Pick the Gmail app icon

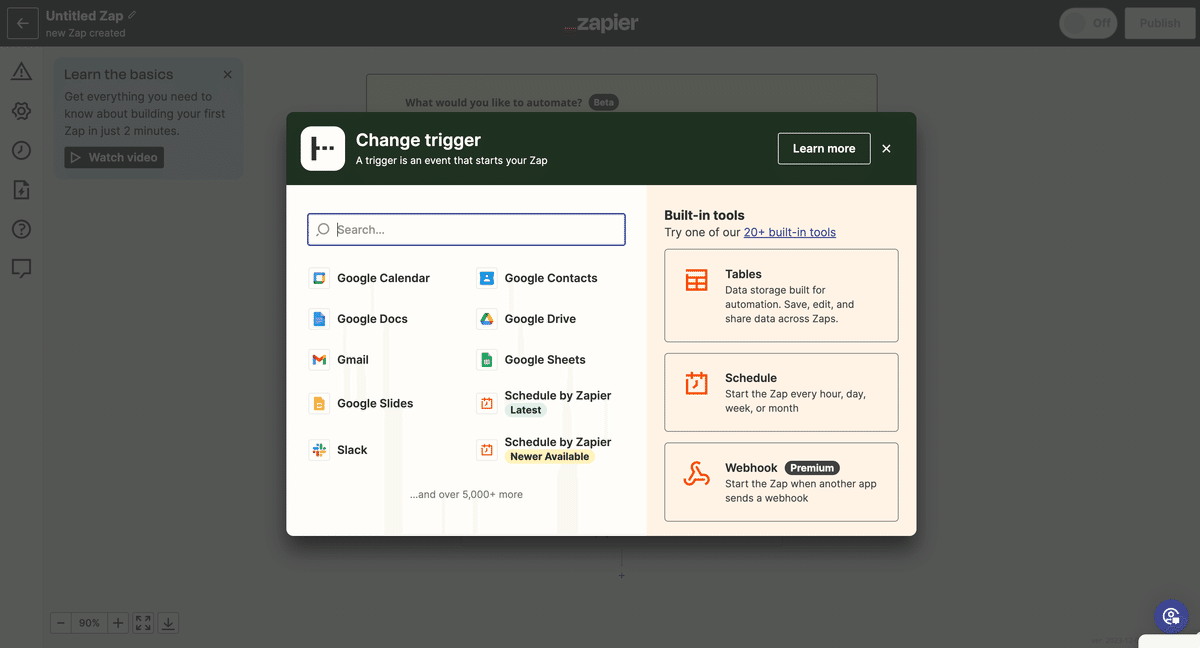[x=319, y=360]
